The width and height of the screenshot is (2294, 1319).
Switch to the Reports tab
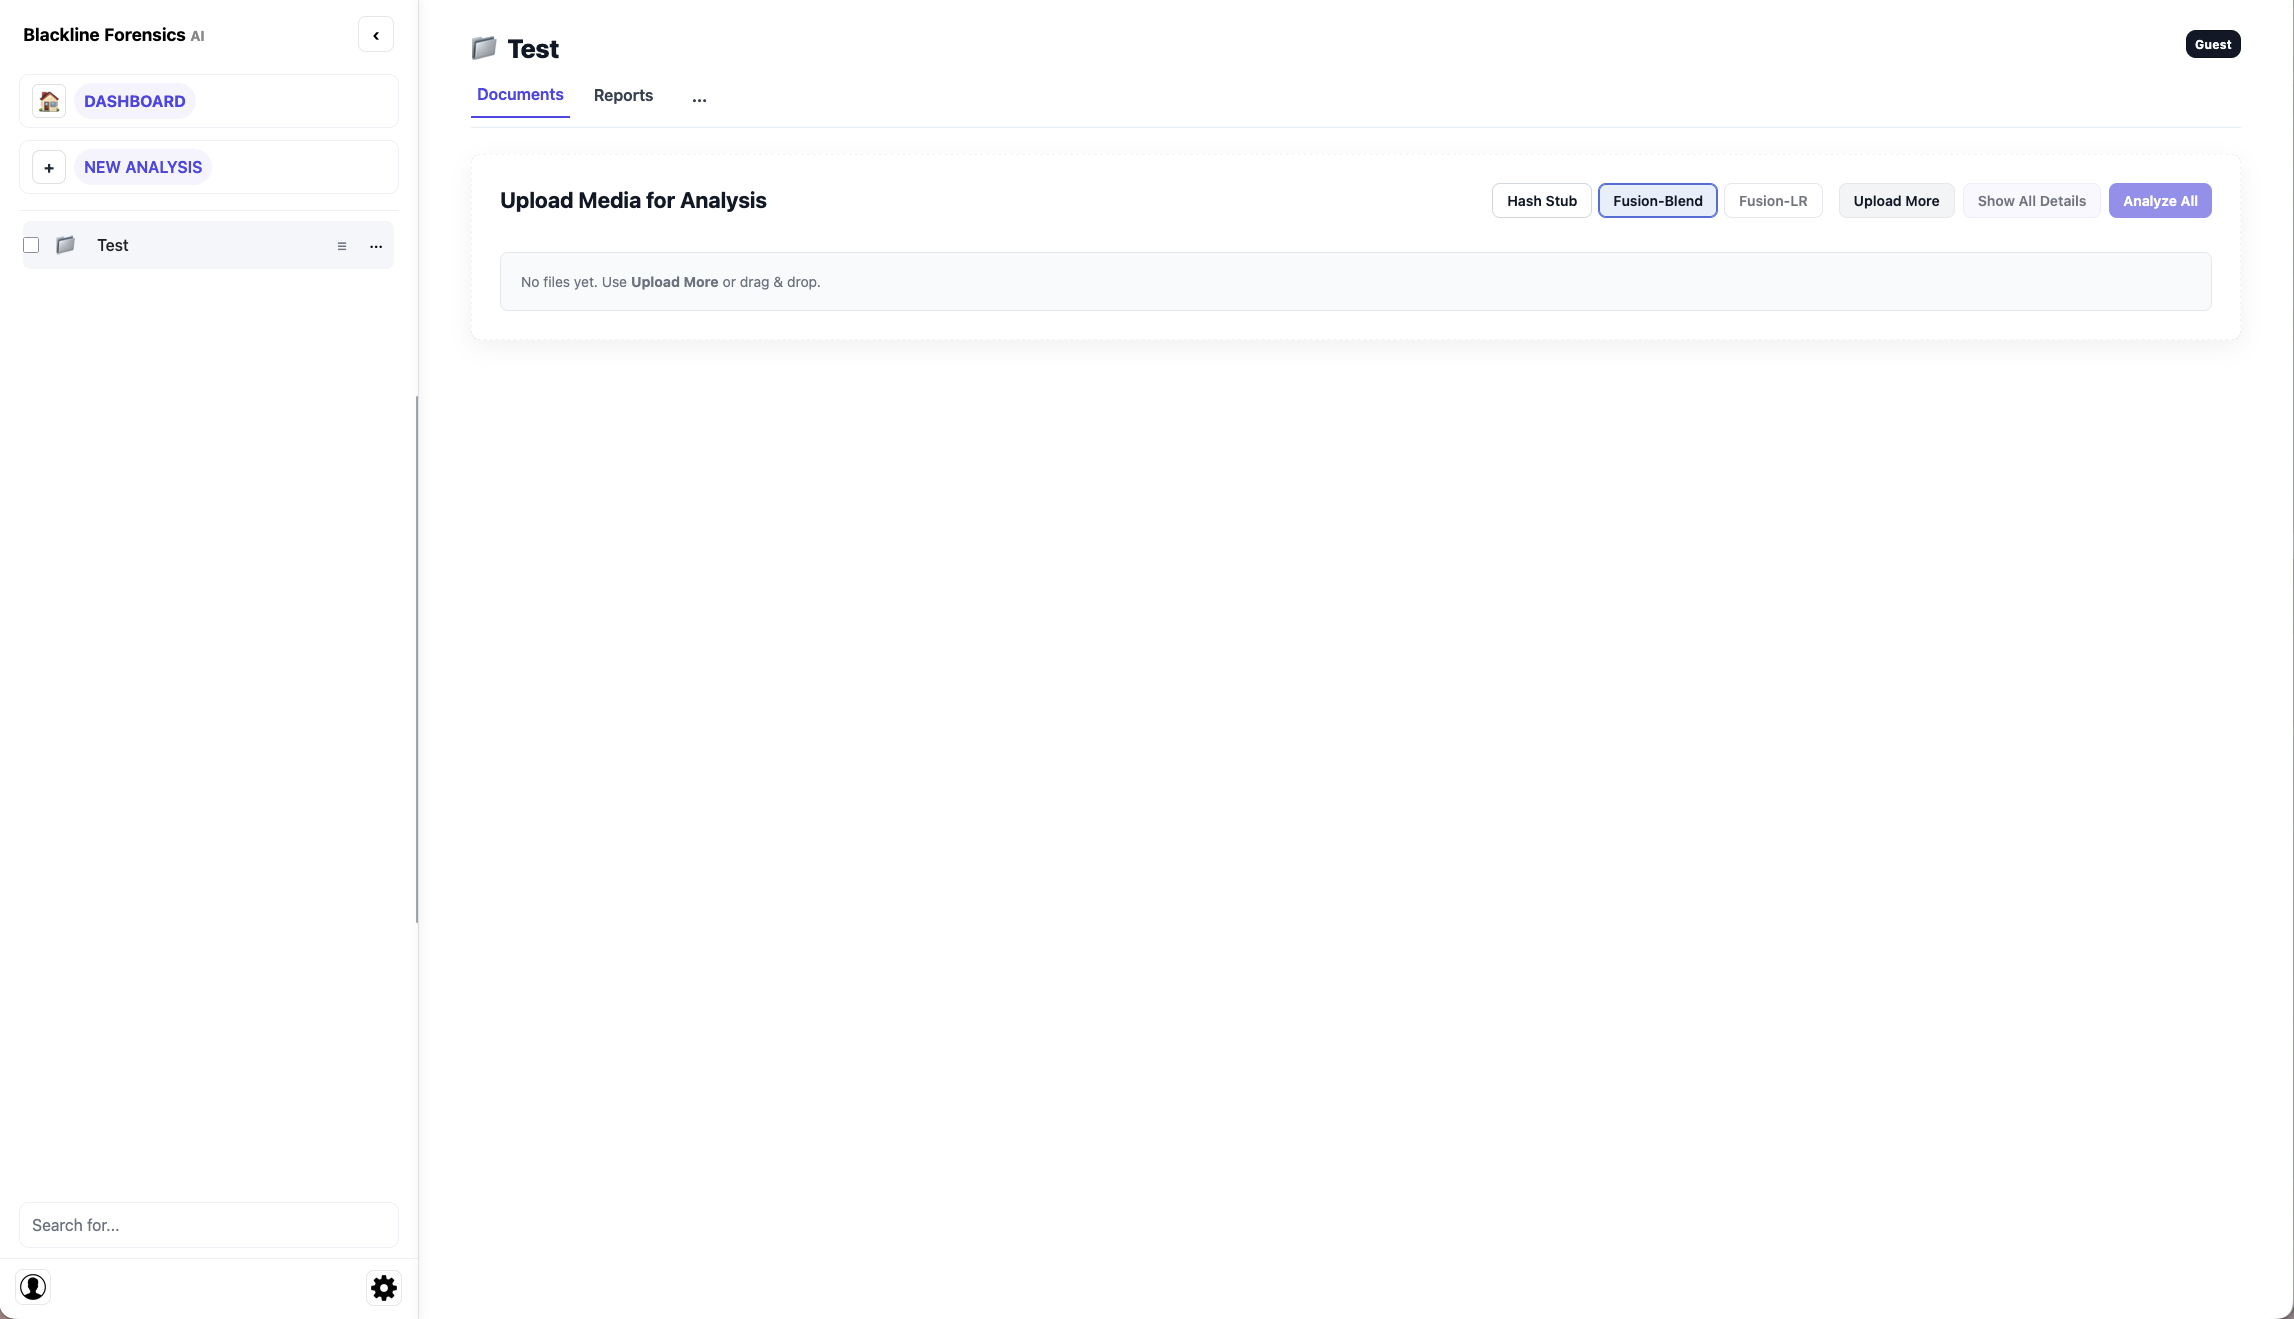click(x=622, y=95)
